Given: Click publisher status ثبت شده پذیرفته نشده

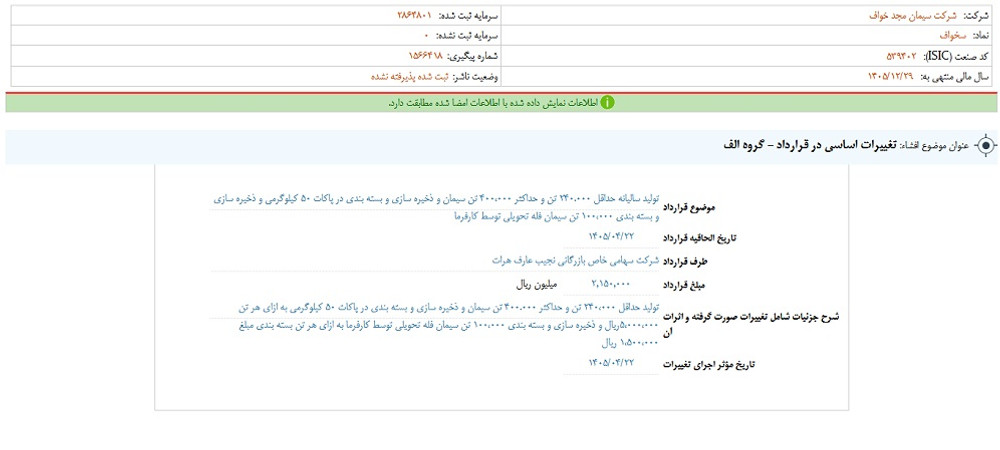Looking at the screenshot, I should 409,76.
